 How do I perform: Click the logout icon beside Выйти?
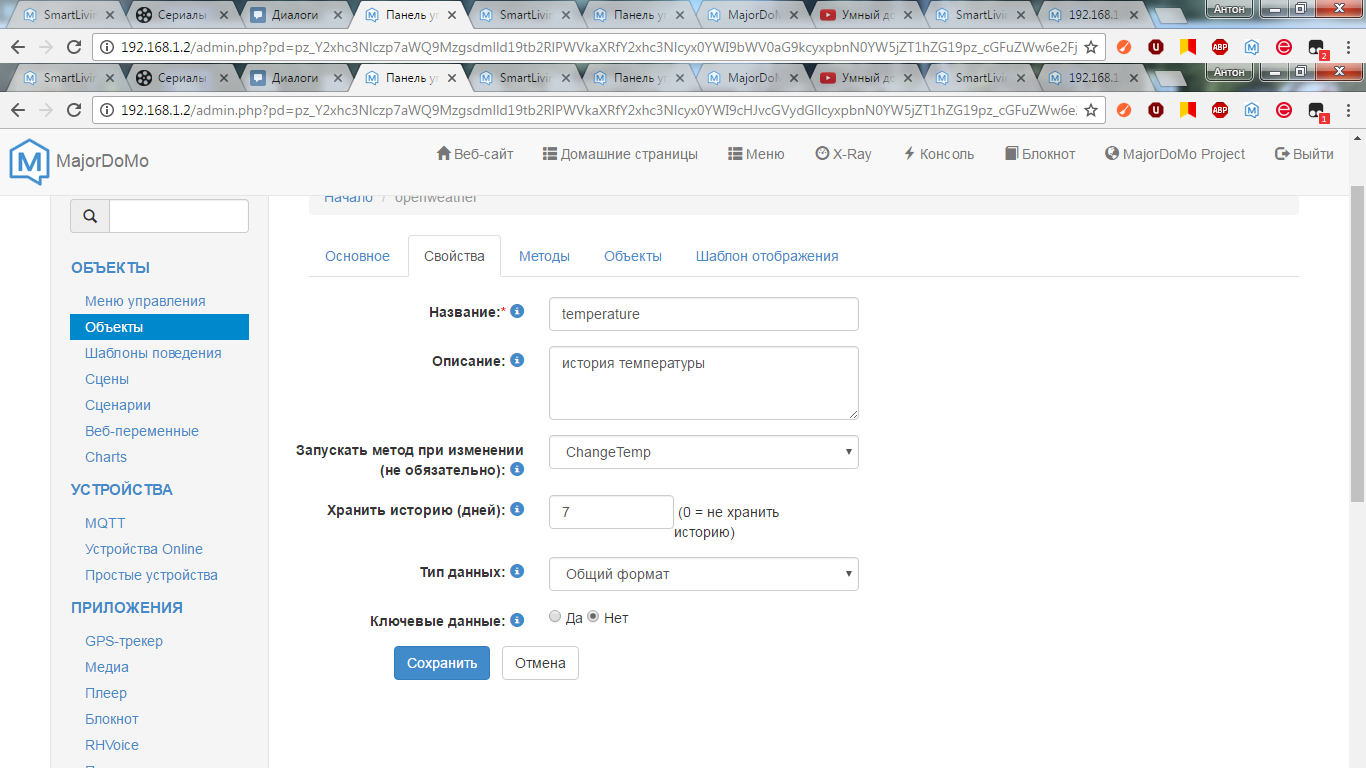pos(1282,154)
